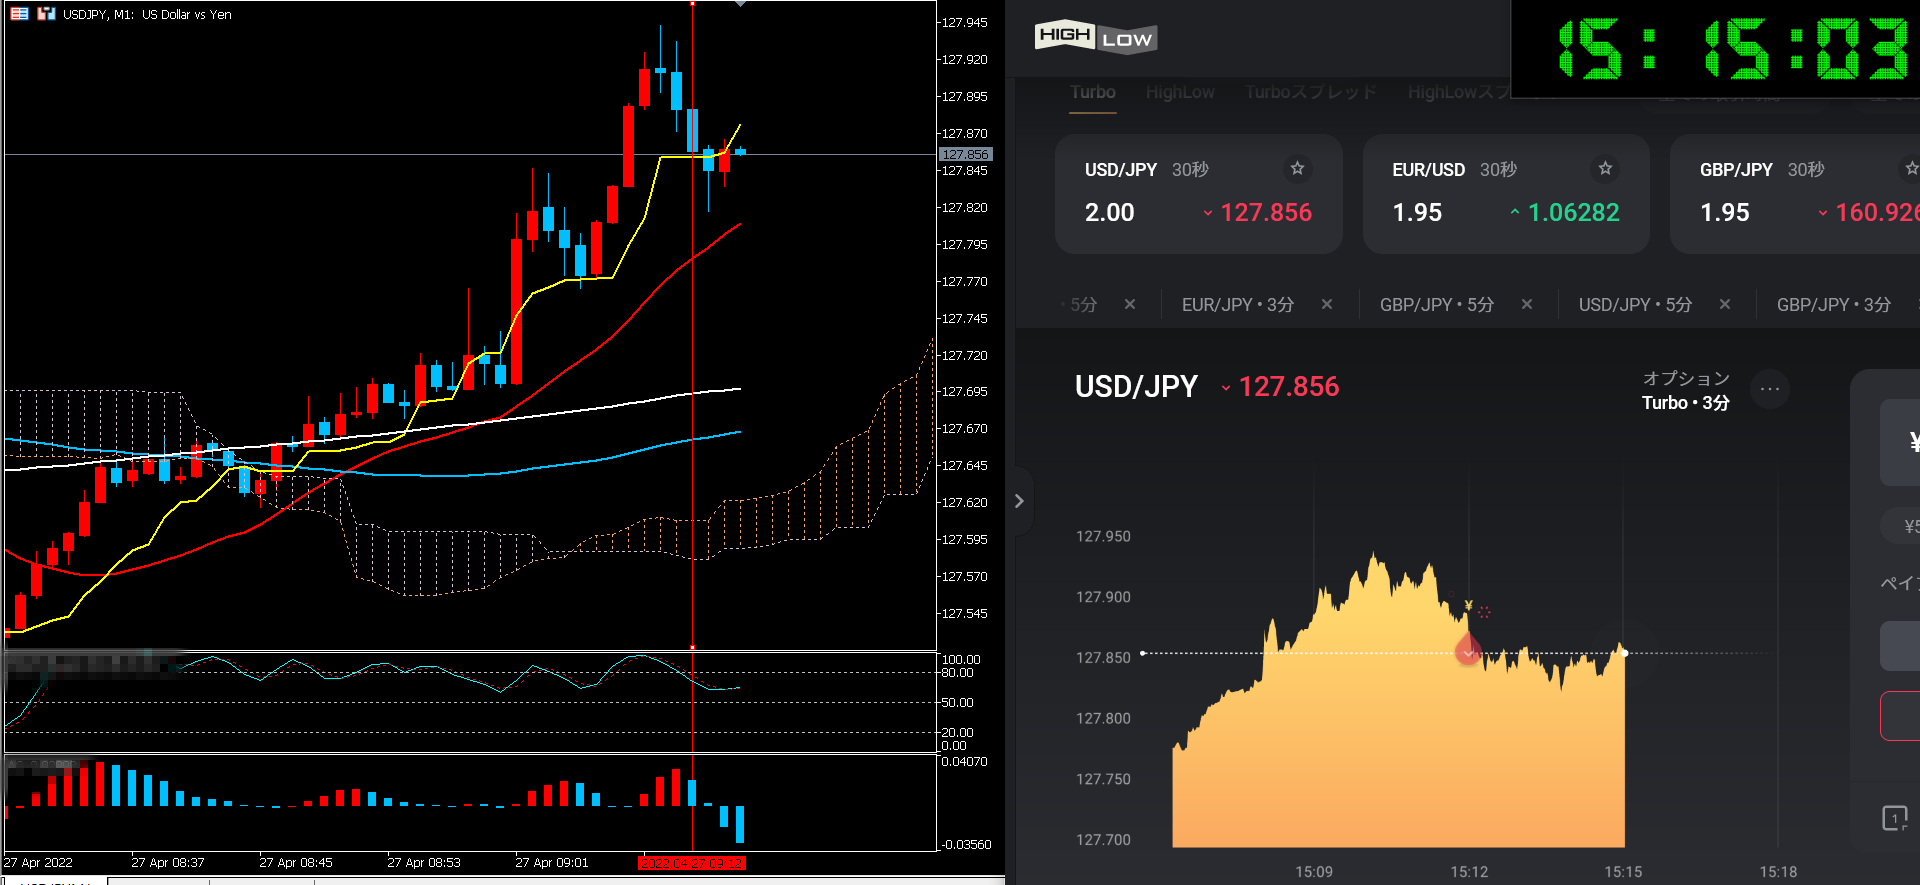Open the Turbo tab
The width and height of the screenshot is (1920, 885).
pyautogui.click(x=1092, y=92)
